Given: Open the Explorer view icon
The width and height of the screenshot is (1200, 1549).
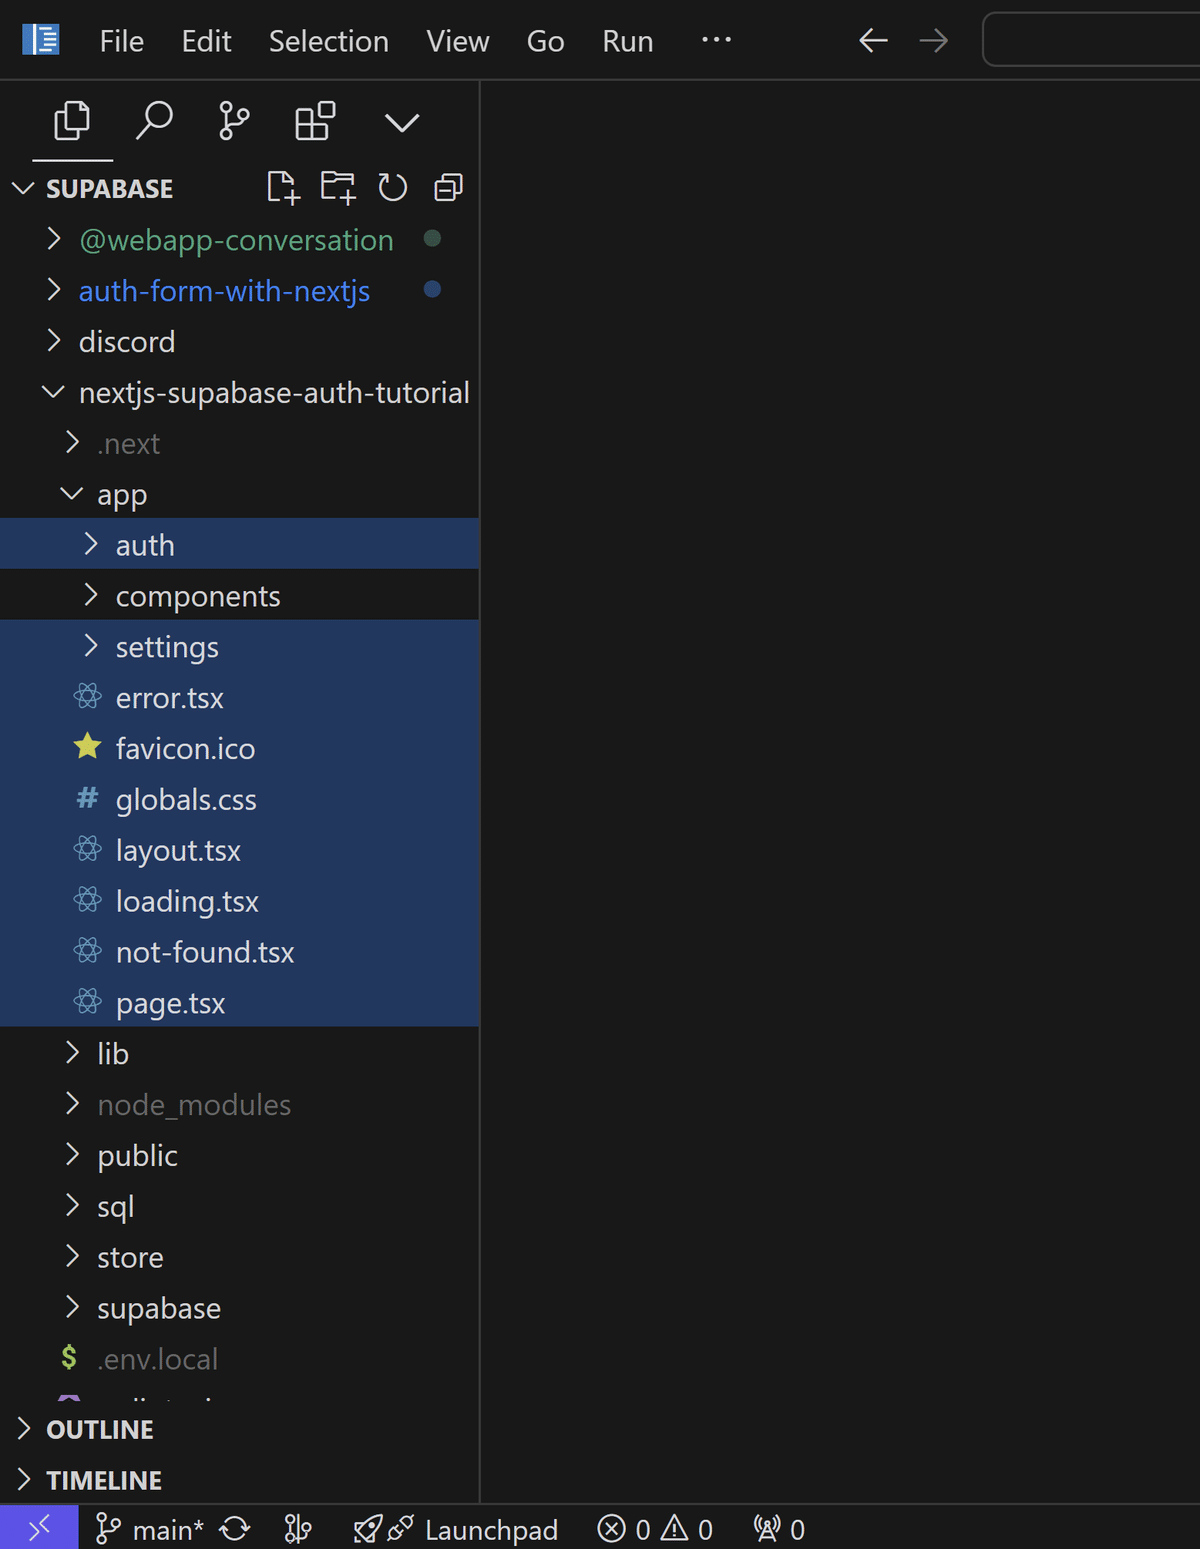Looking at the screenshot, I should [72, 122].
